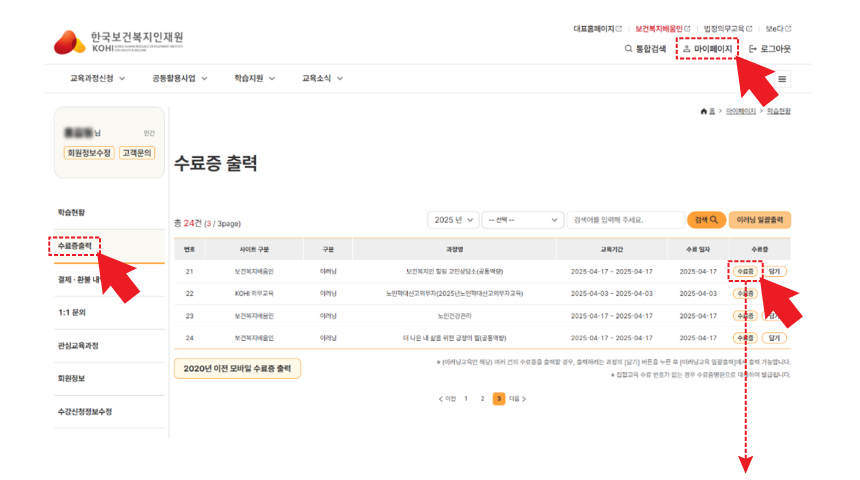Open the 법정의무교육 top link

[728, 29]
